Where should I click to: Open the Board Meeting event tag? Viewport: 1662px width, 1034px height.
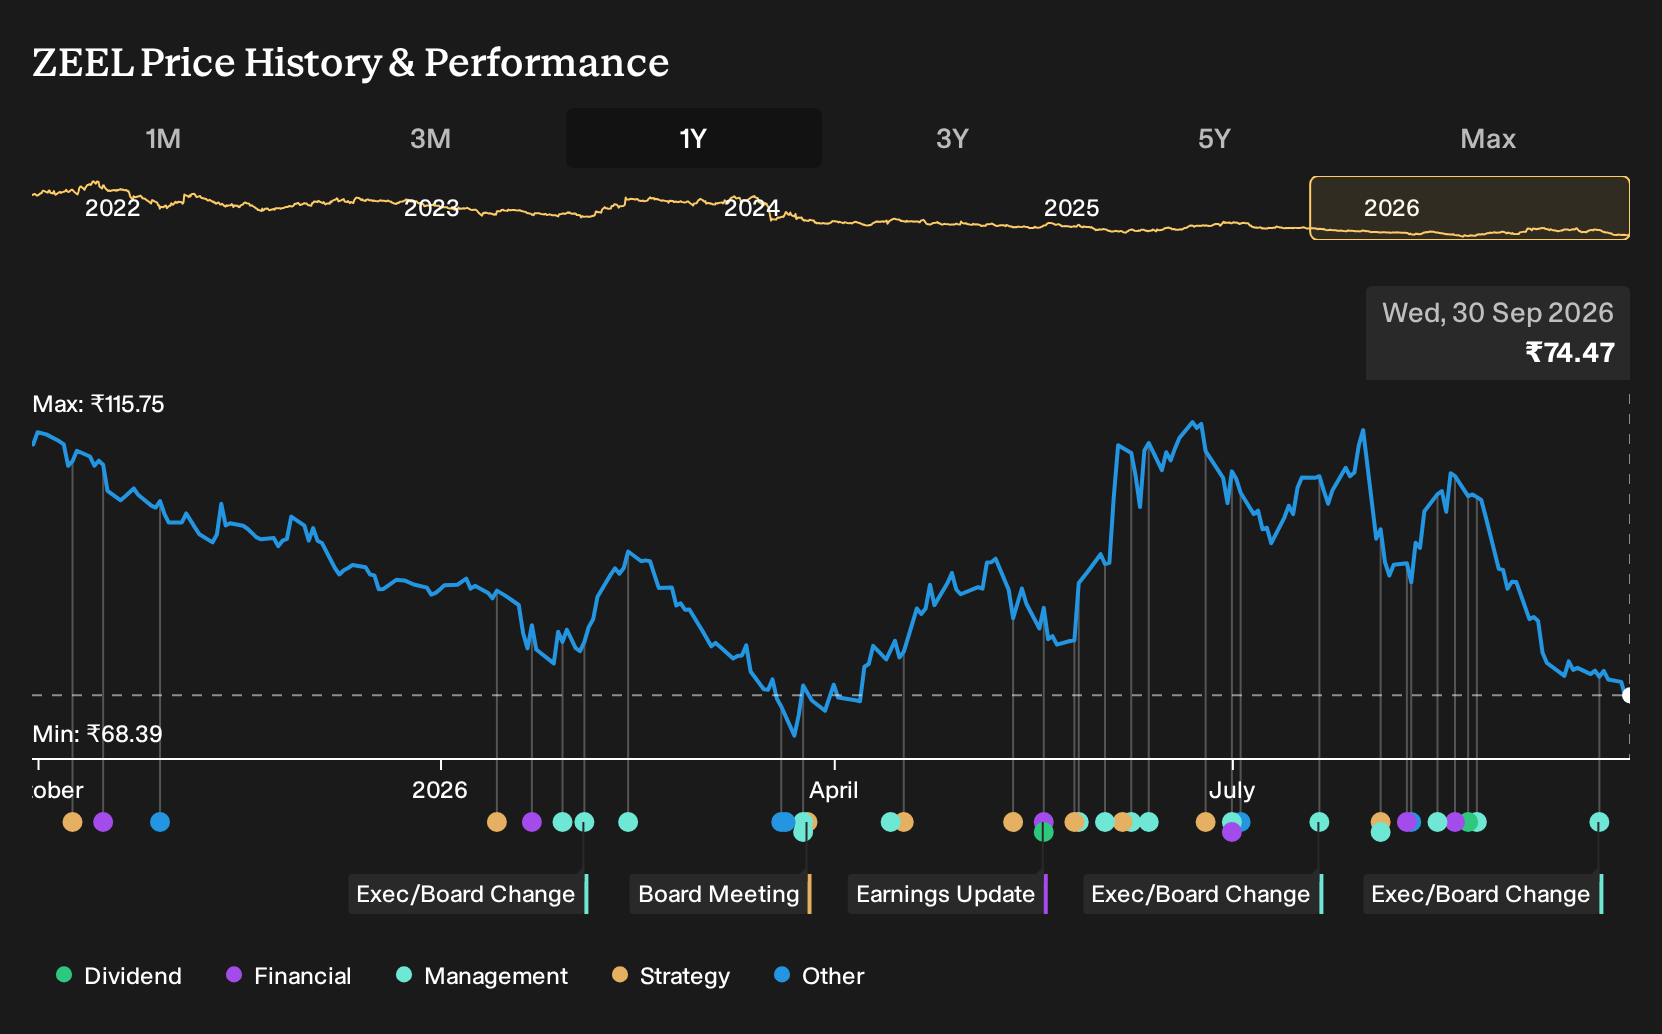click(x=720, y=894)
